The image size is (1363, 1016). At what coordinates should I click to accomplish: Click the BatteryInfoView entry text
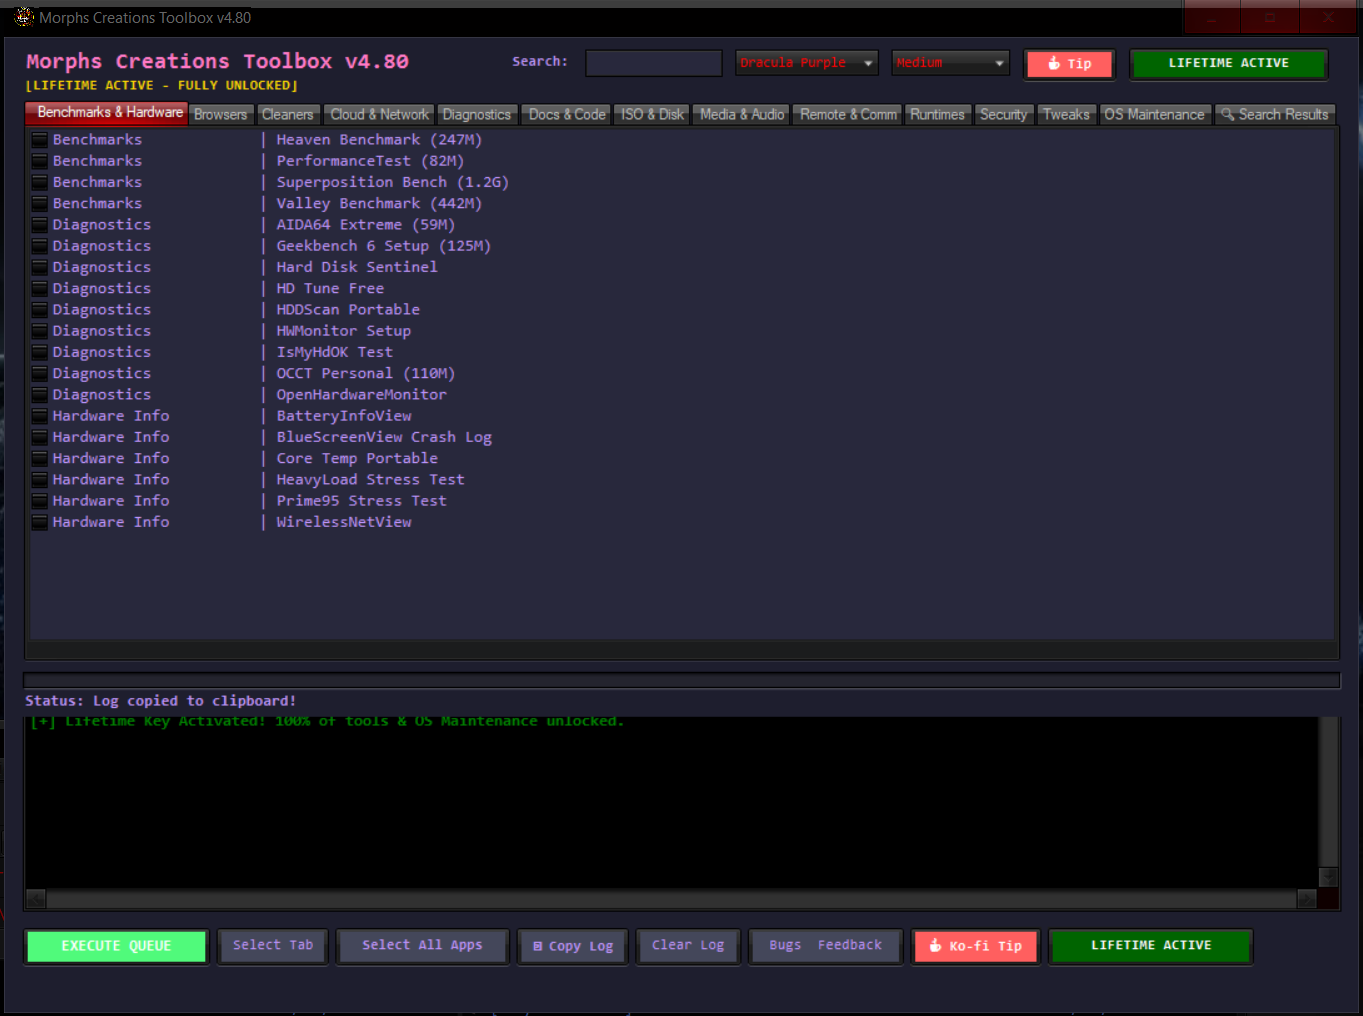pos(344,416)
